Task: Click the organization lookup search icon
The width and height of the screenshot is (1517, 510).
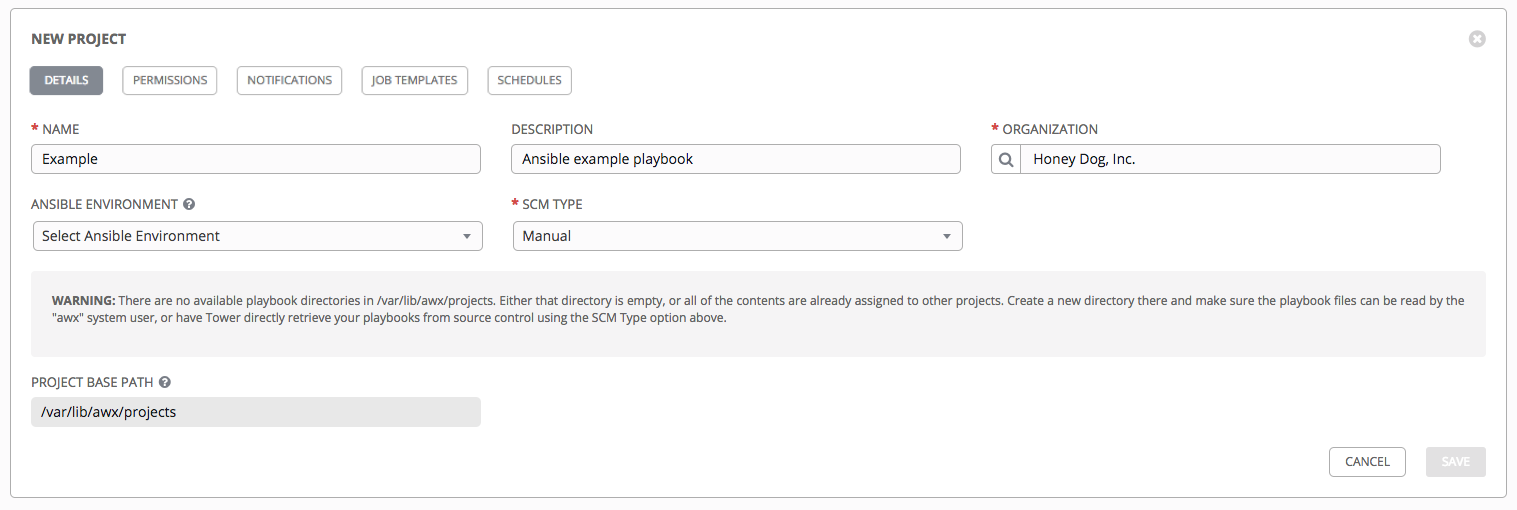Action: pos(1006,159)
